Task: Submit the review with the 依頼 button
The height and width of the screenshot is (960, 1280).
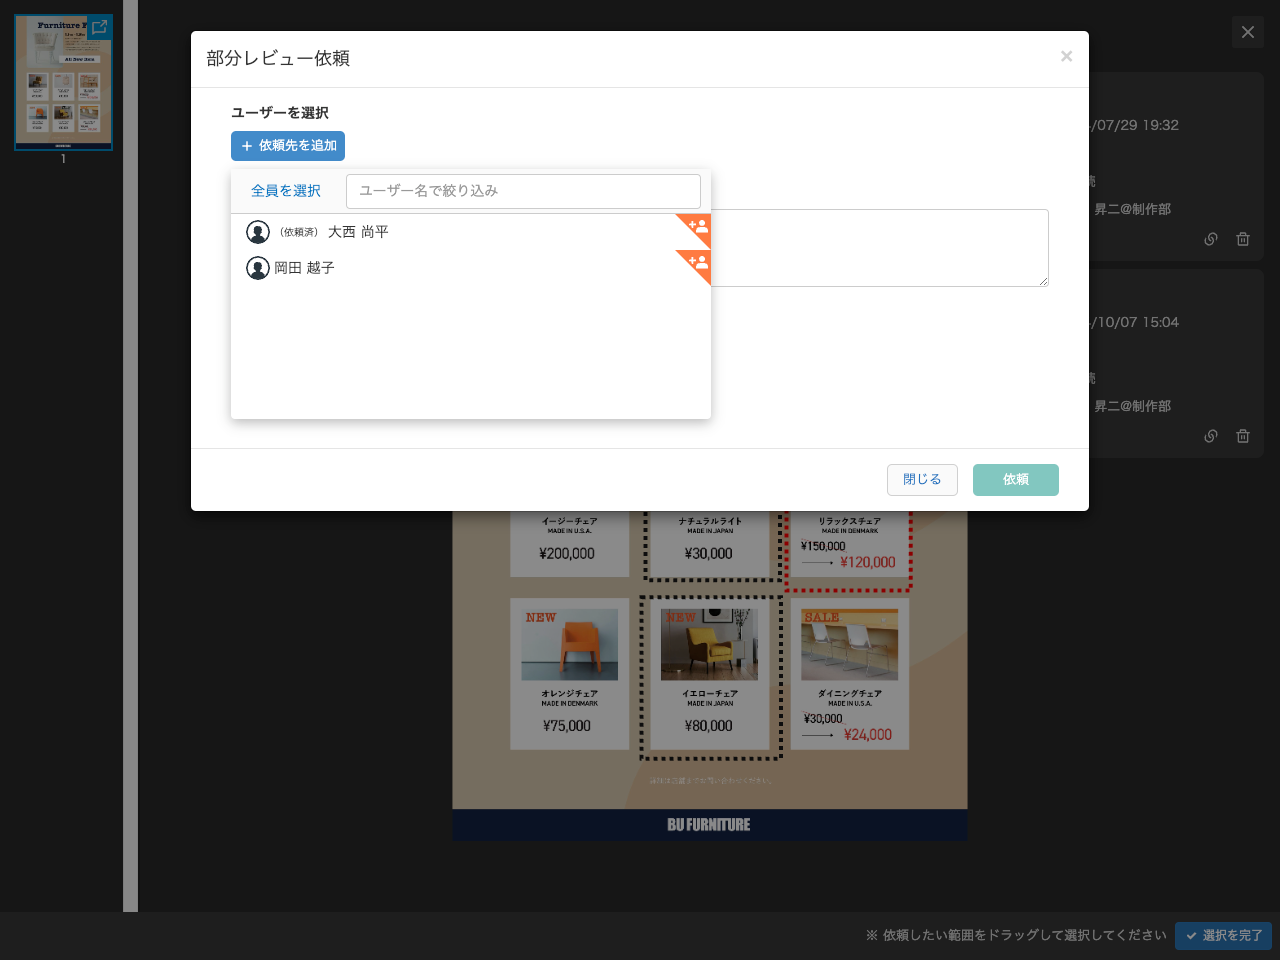Action: [1016, 480]
